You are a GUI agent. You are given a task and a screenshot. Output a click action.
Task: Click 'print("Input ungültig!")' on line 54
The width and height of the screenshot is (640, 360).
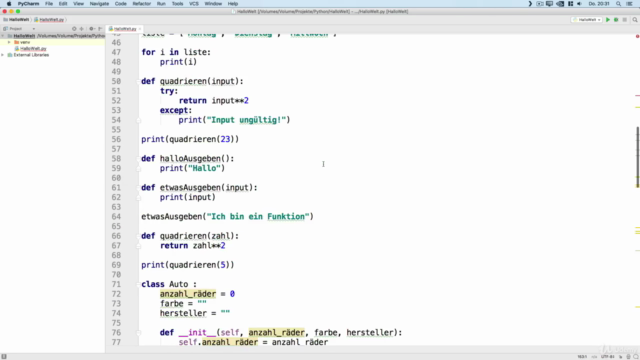(234, 120)
